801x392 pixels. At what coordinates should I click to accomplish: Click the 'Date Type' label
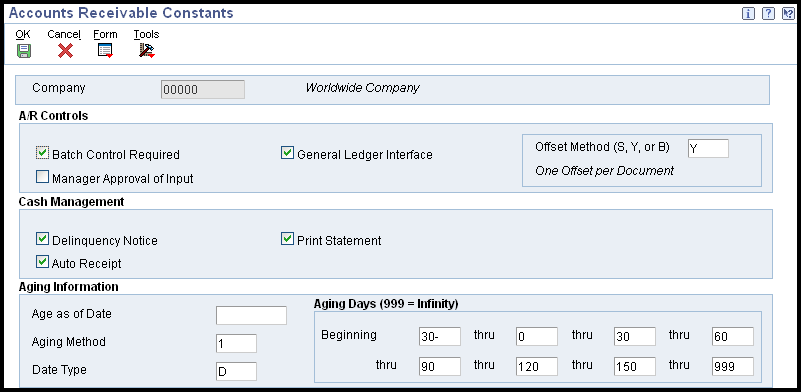pyautogui.click(x=59, y=370)
